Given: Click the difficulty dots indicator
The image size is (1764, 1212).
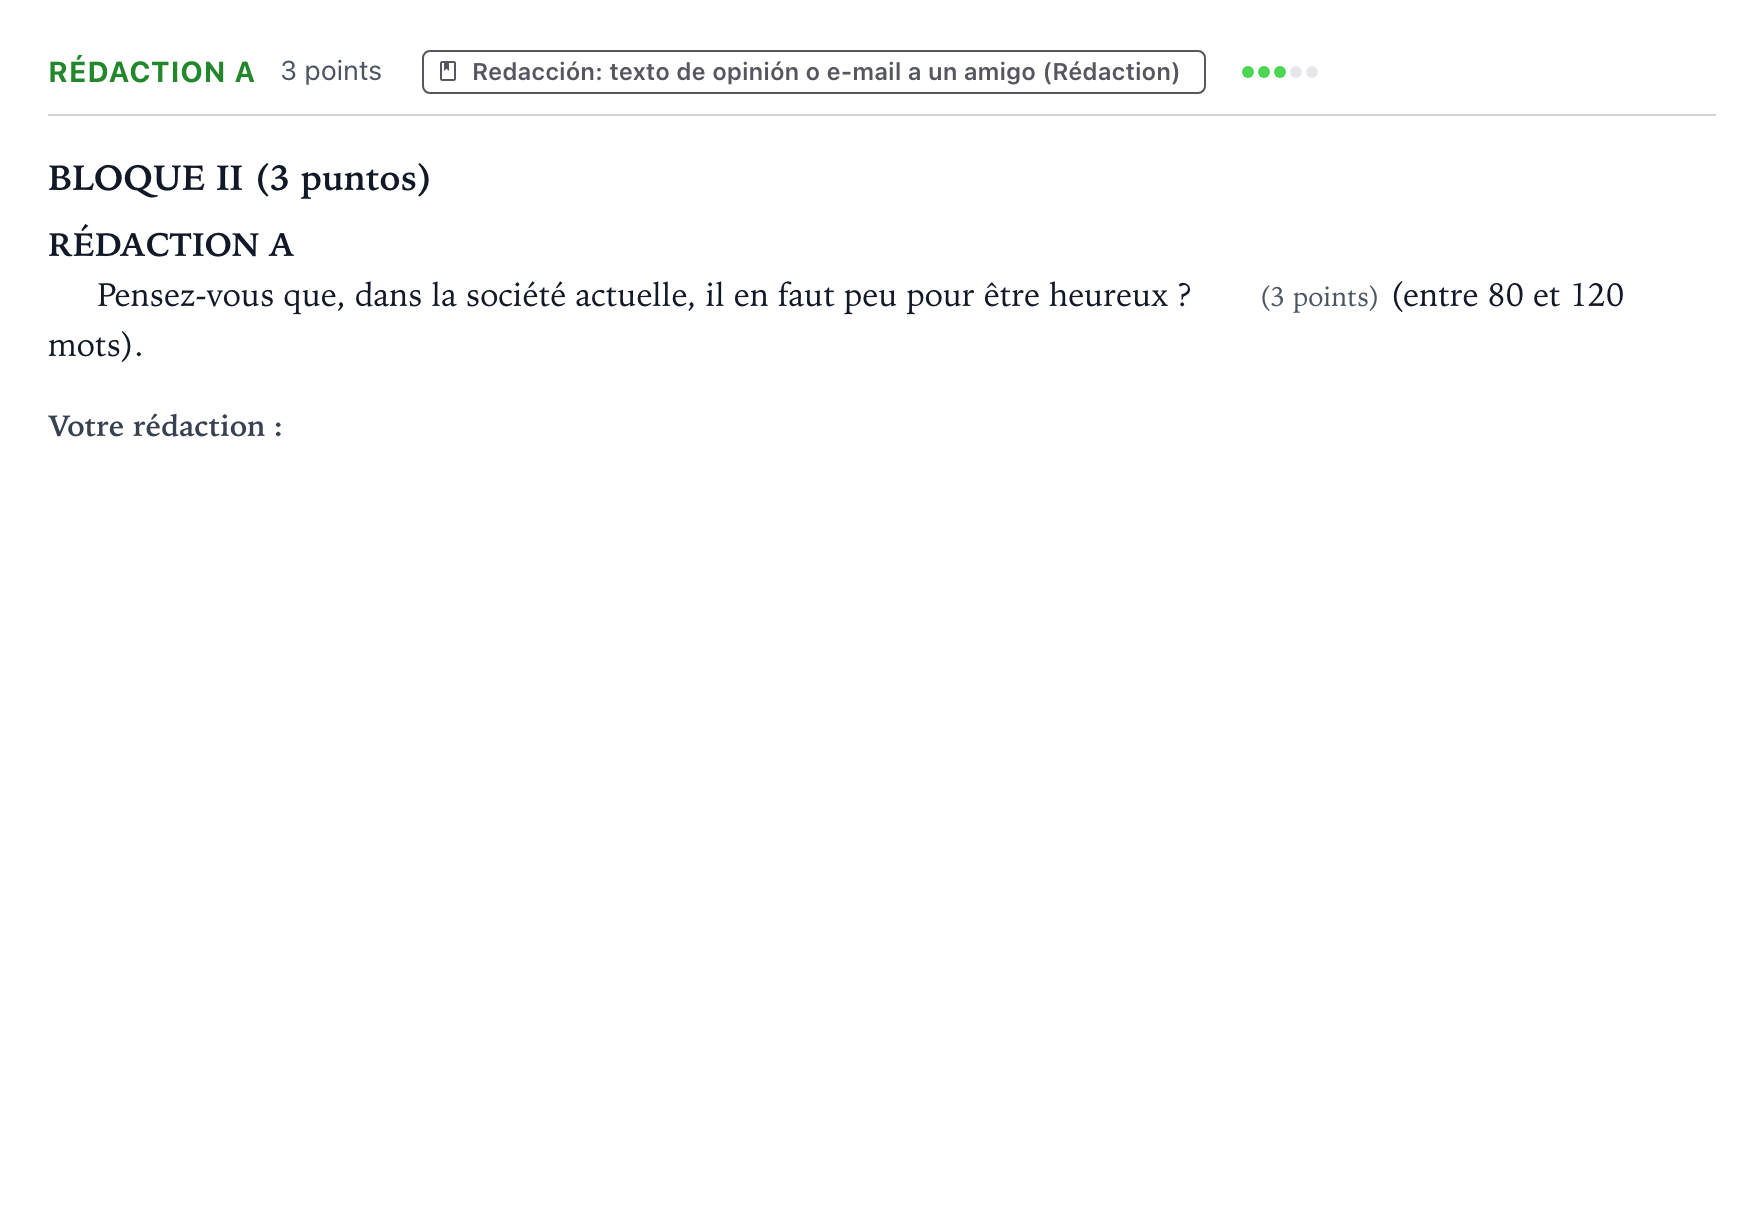Looking at the screenshot, I should [1279, 72].
